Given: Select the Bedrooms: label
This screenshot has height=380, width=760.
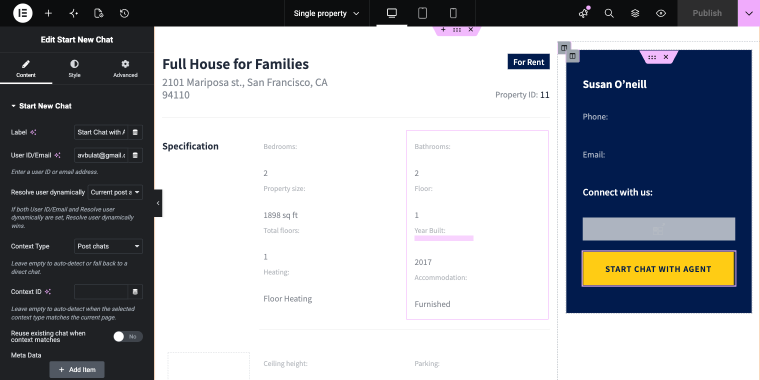Looking at the screenshot, I should [280, 146].
